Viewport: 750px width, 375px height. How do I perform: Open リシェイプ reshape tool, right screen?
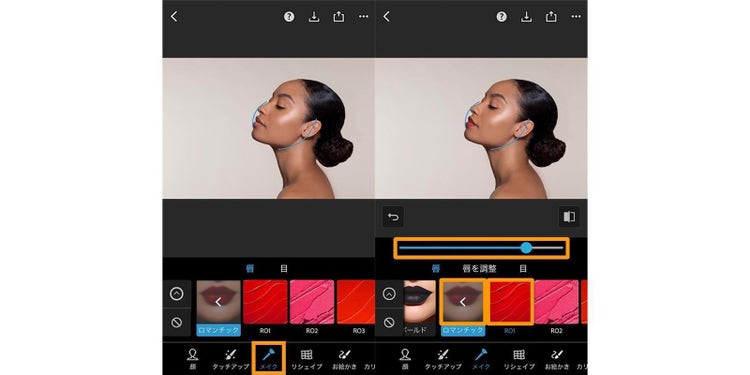tap(518, 359)
